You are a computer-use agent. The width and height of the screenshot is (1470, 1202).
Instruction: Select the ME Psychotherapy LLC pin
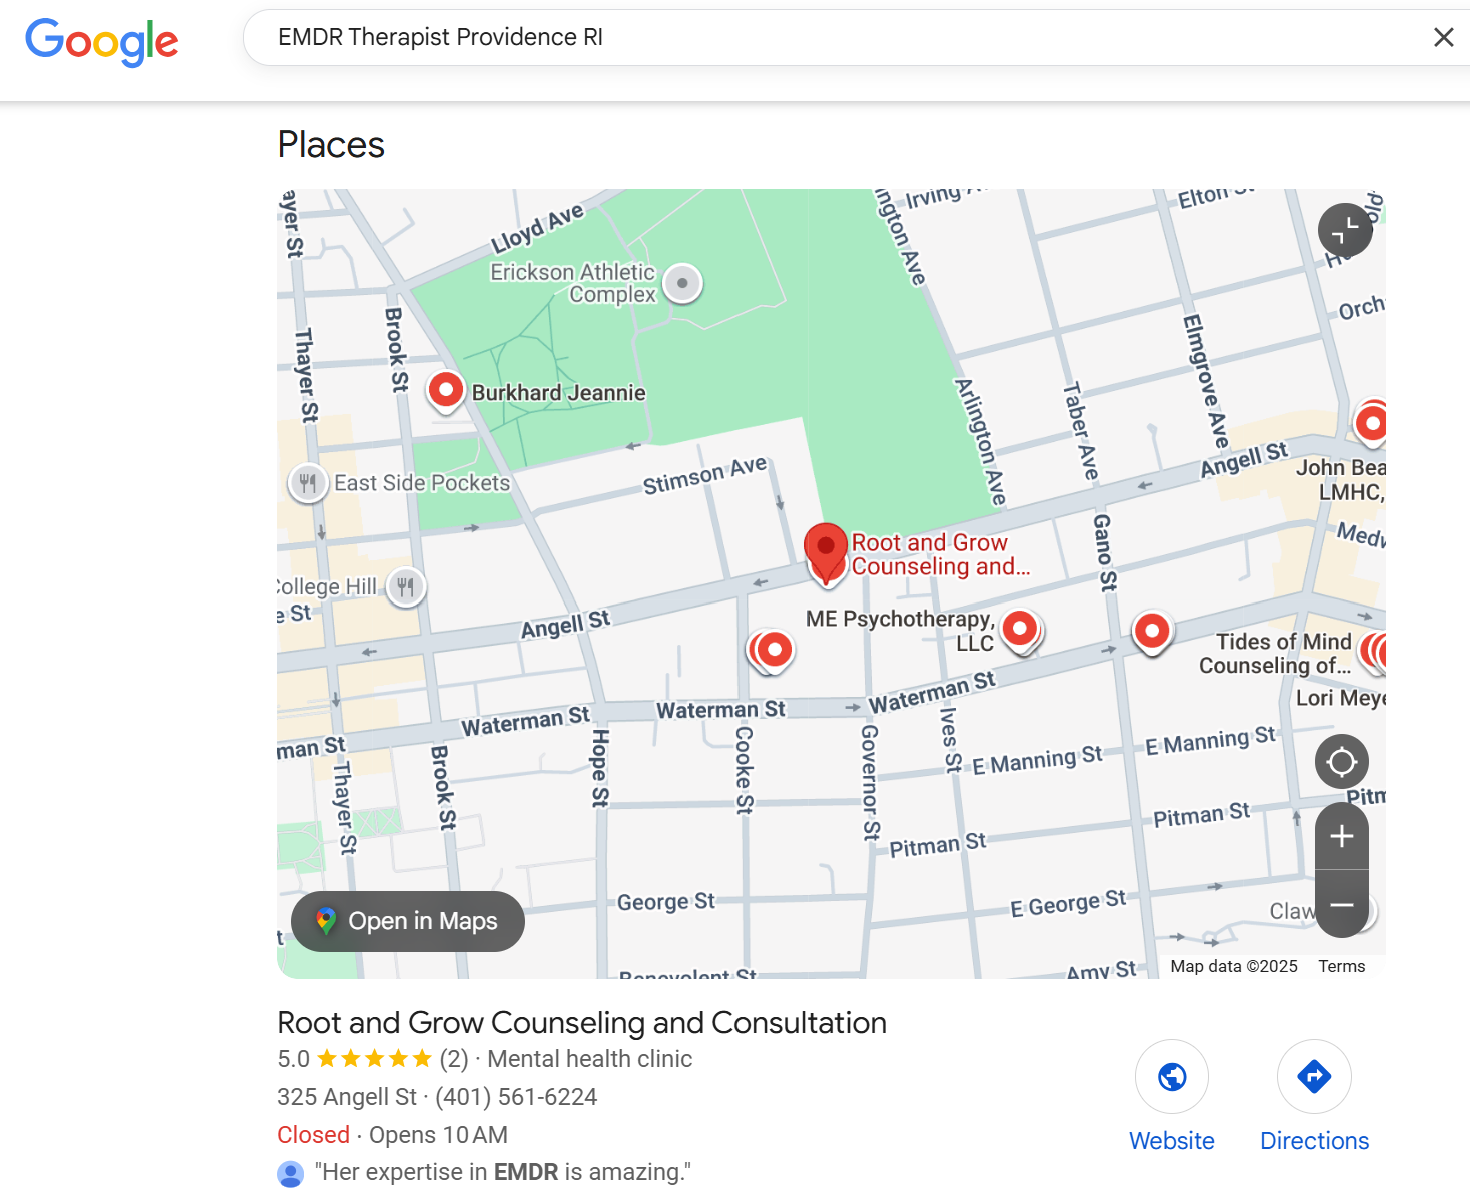click(1021, 630)
